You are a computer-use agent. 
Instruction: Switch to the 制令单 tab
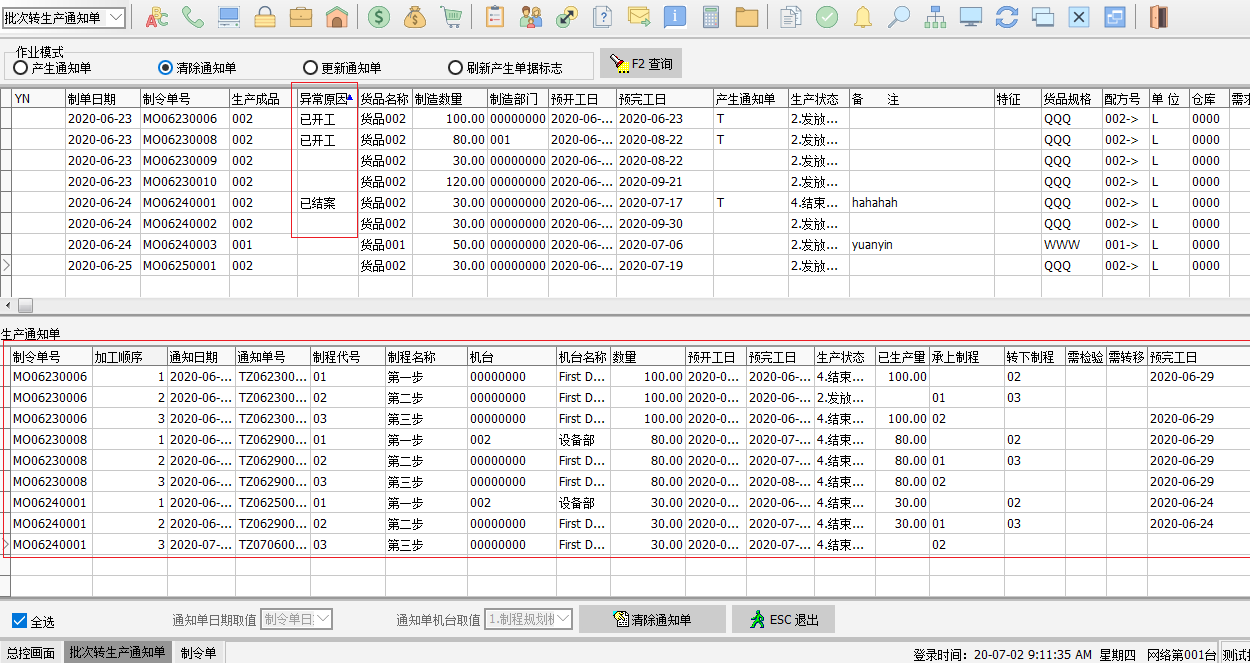click(198, 653)
